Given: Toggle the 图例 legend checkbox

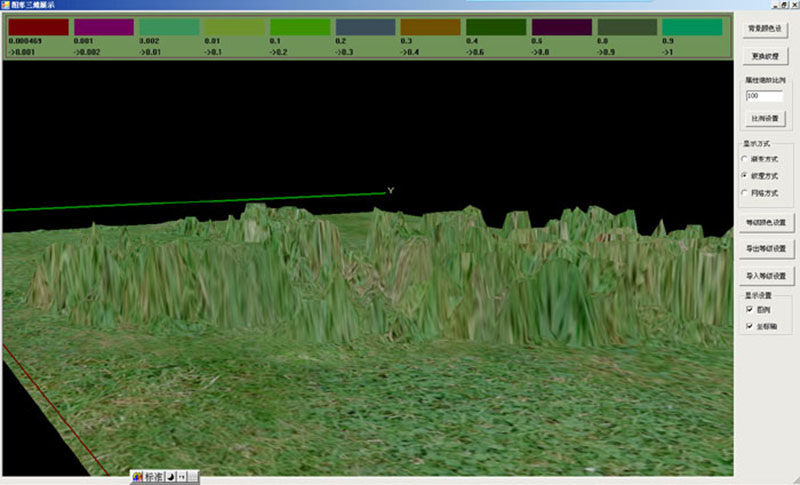Looking at the screenshot, I should coord(747,310).
